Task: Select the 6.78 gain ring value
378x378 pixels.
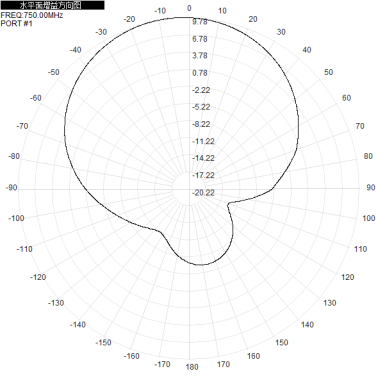Action: 200,39
